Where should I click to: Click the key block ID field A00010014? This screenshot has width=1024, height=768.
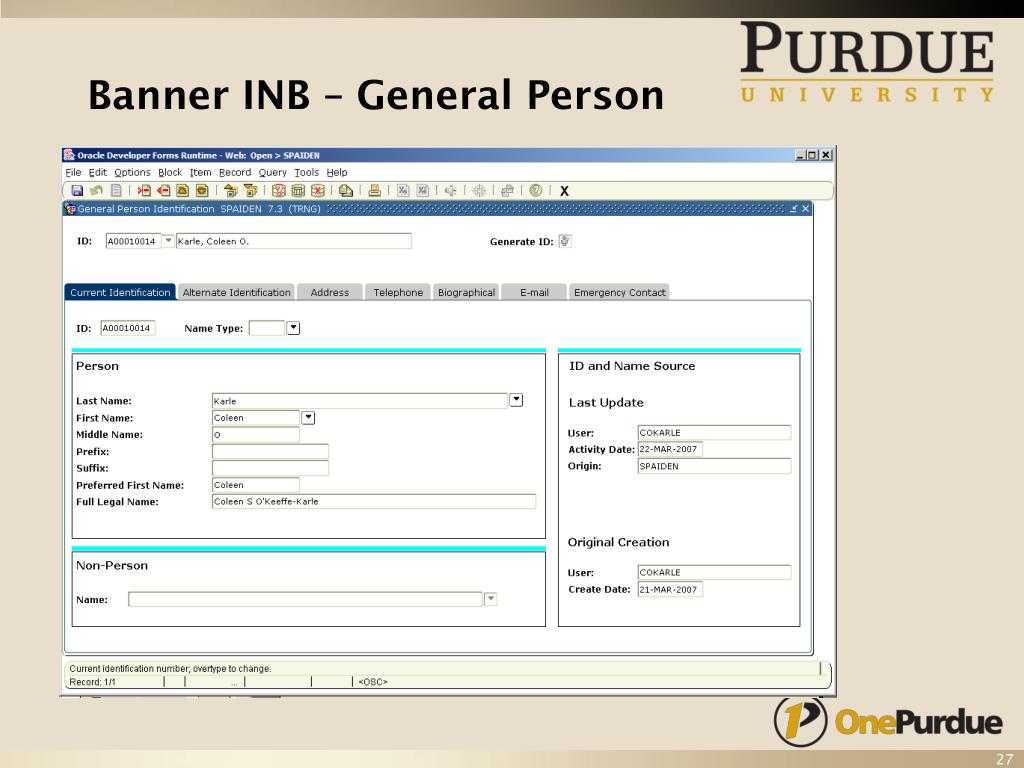click(133, 241)
